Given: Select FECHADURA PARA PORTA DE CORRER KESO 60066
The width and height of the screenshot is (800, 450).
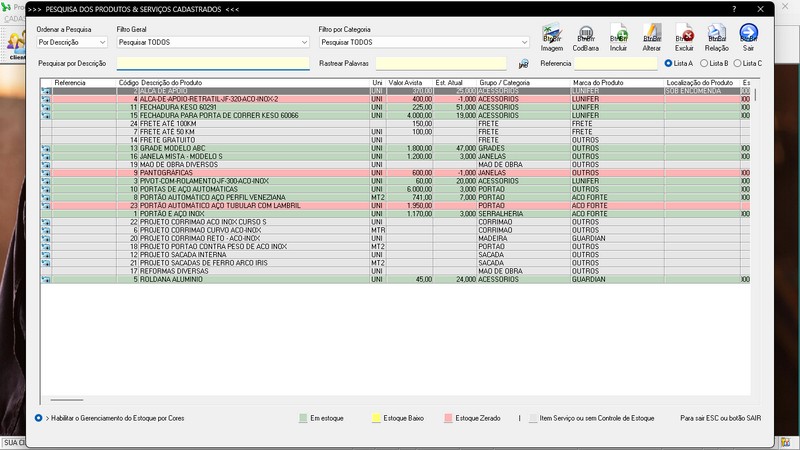Looking at the screenshot, I should point(395,116).
